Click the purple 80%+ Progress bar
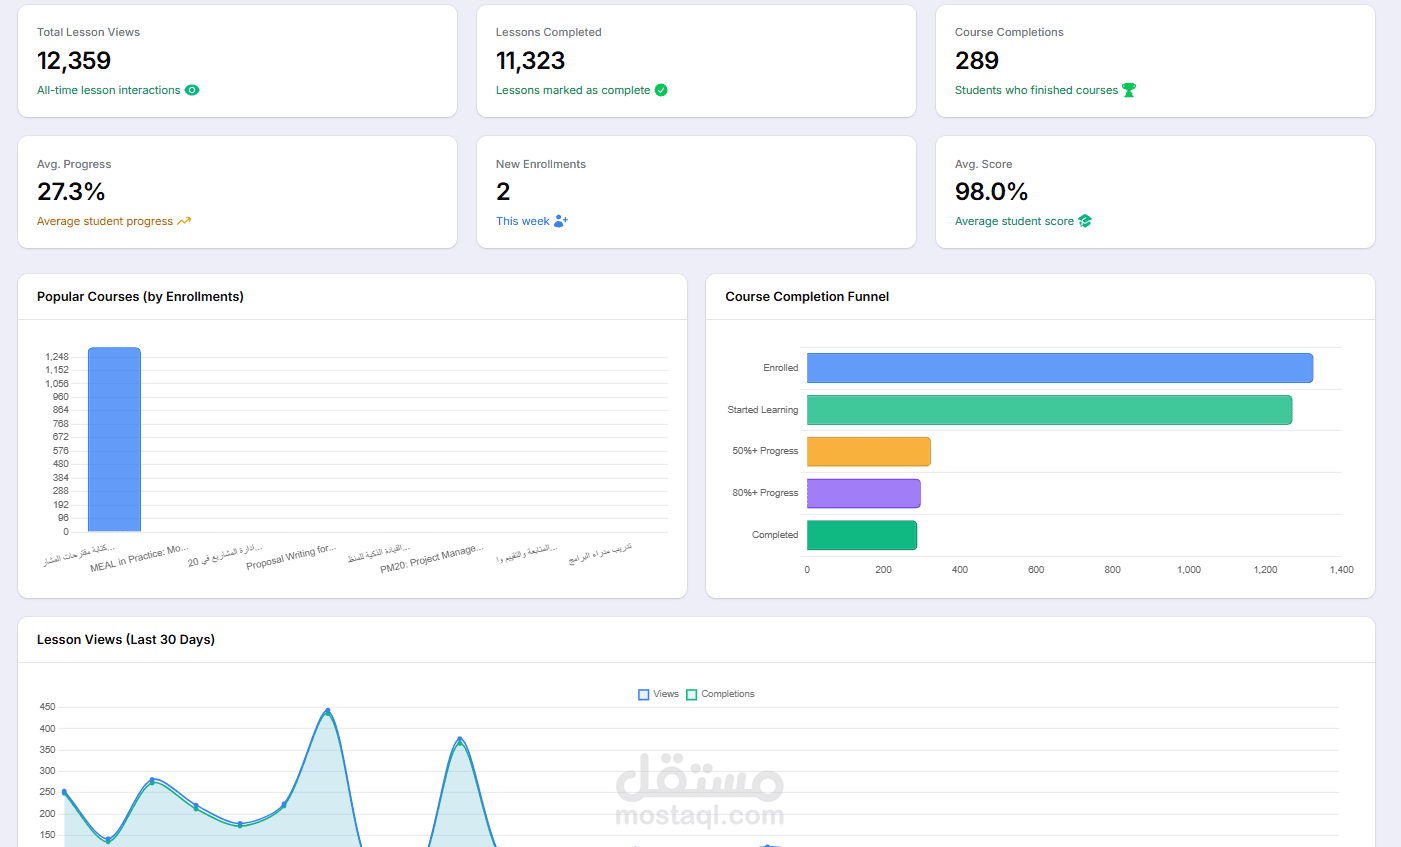The width and height of the screenshot is (1401, 847). (x=864, y=493)
